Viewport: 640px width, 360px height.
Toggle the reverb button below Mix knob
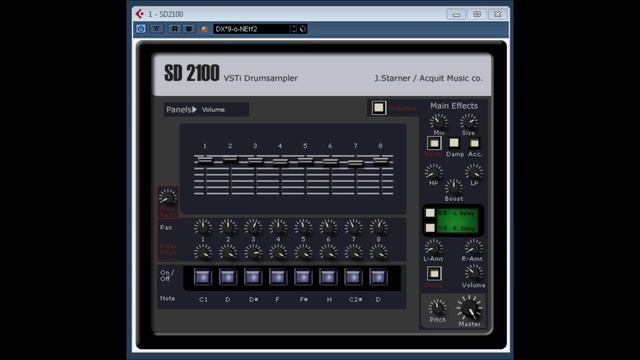point(434,143)
